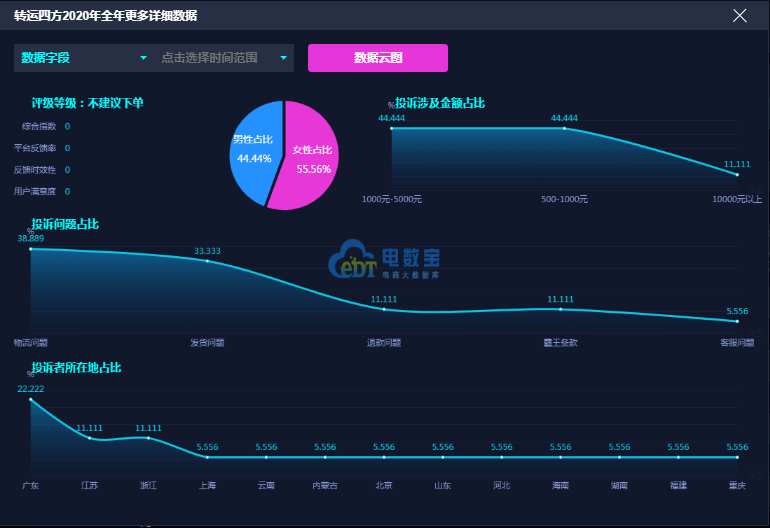This screenshot has width=770, height=528.
Task: Click the 投诉者所在地占比 chart title
Action: pos(76,367)
